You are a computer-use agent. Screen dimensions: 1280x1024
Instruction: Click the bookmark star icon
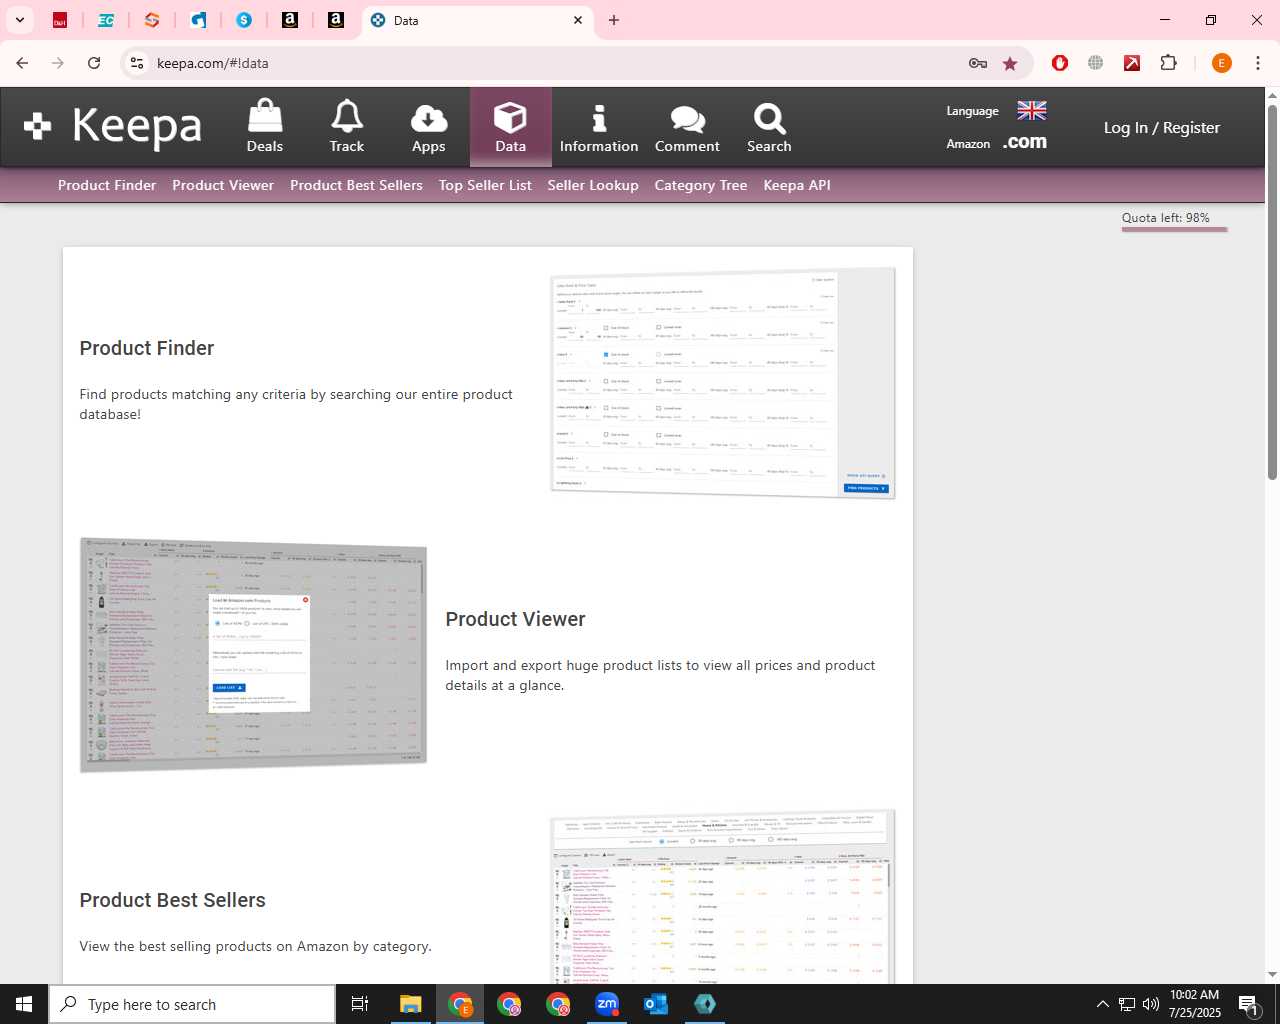point(1010,63)
